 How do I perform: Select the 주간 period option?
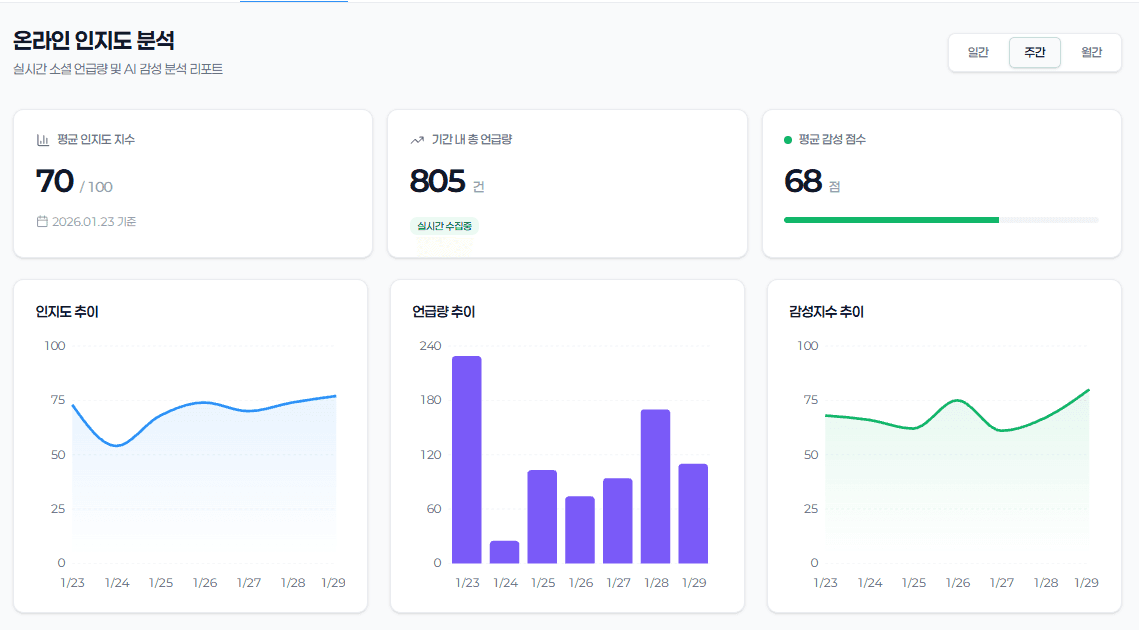coord(1034,52)
